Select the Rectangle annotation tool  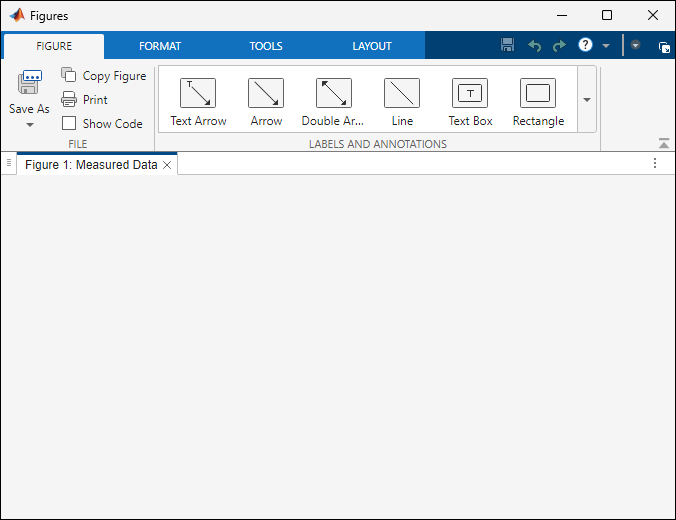tap(538, 102)
